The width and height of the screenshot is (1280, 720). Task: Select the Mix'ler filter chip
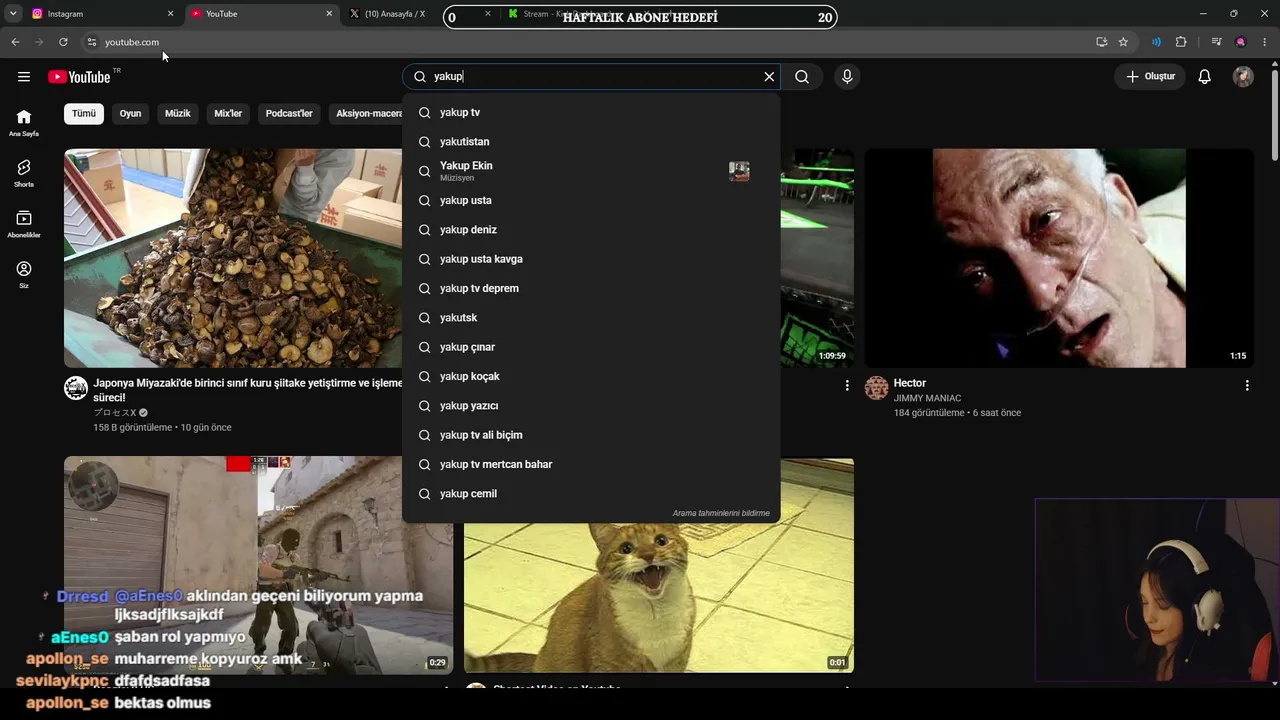pyautogui.click(x=228, y=114)
